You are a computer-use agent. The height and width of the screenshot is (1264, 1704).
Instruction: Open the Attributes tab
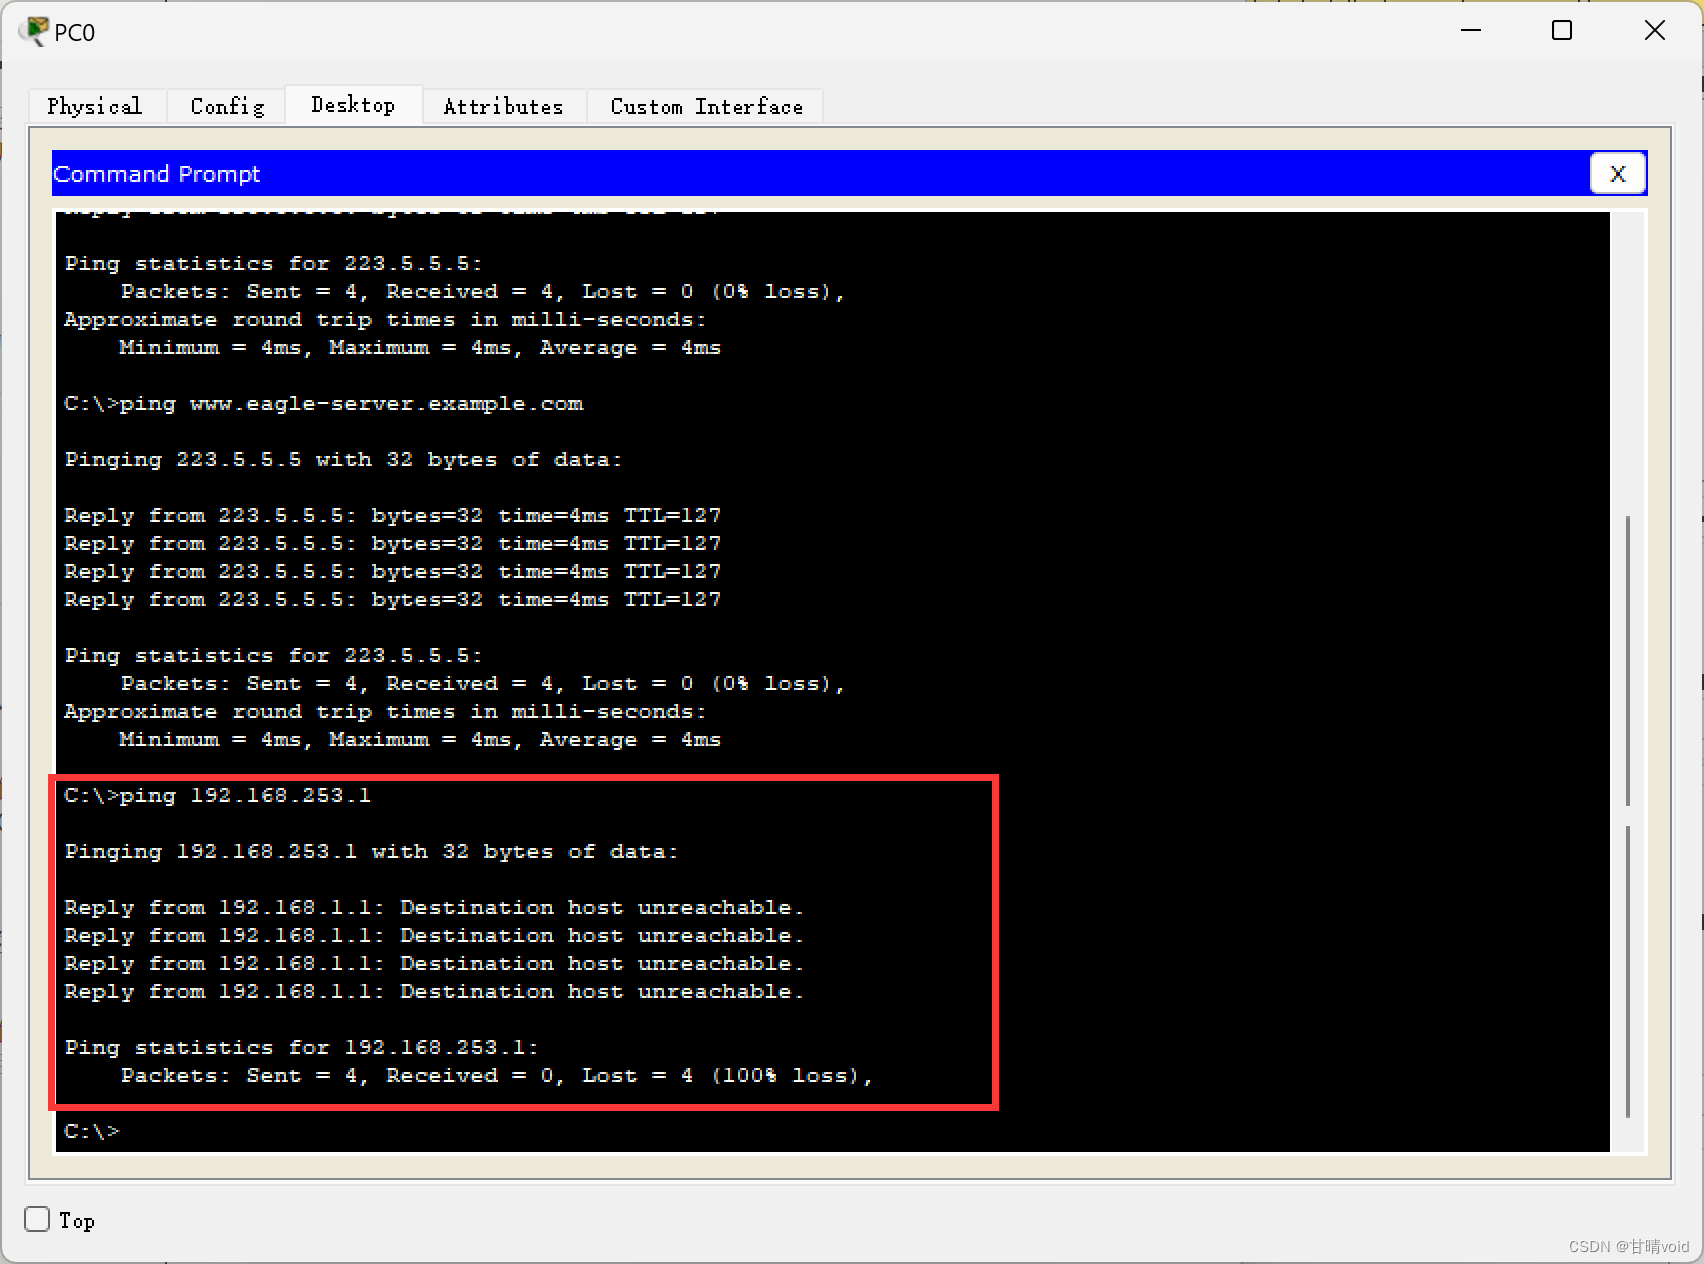(503, 106)
